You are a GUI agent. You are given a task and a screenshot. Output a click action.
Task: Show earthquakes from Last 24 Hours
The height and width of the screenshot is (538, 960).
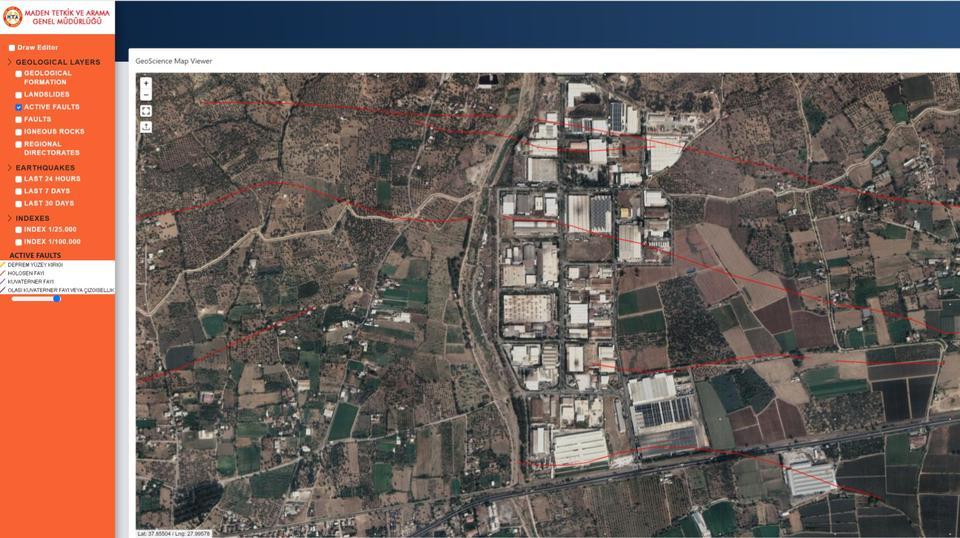coord(19,179)
